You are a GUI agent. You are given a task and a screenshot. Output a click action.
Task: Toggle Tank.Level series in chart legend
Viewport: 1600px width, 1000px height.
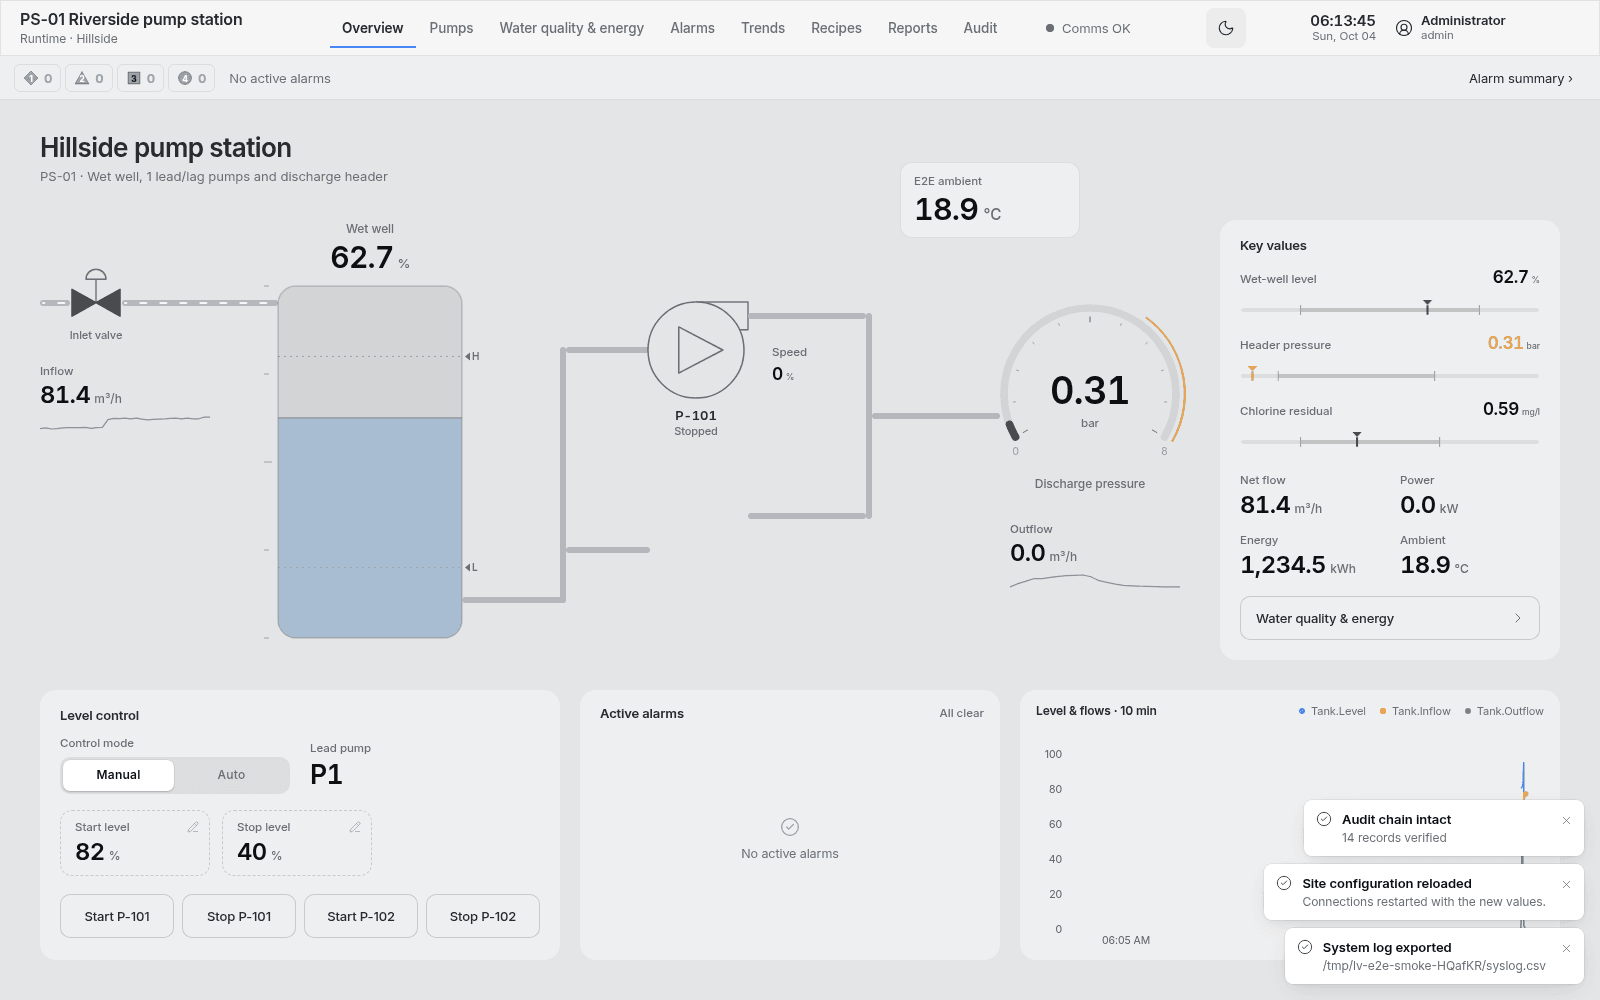pos(1332,711)
